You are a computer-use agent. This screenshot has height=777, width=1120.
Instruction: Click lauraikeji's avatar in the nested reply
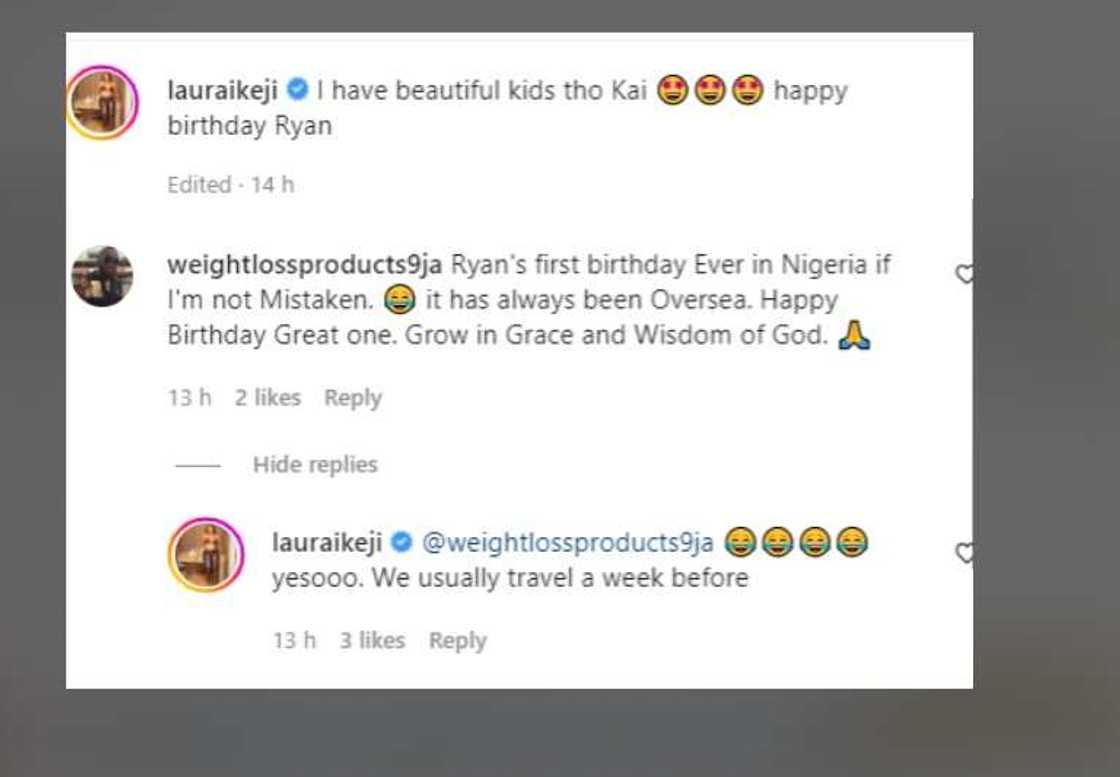(205, 555)
